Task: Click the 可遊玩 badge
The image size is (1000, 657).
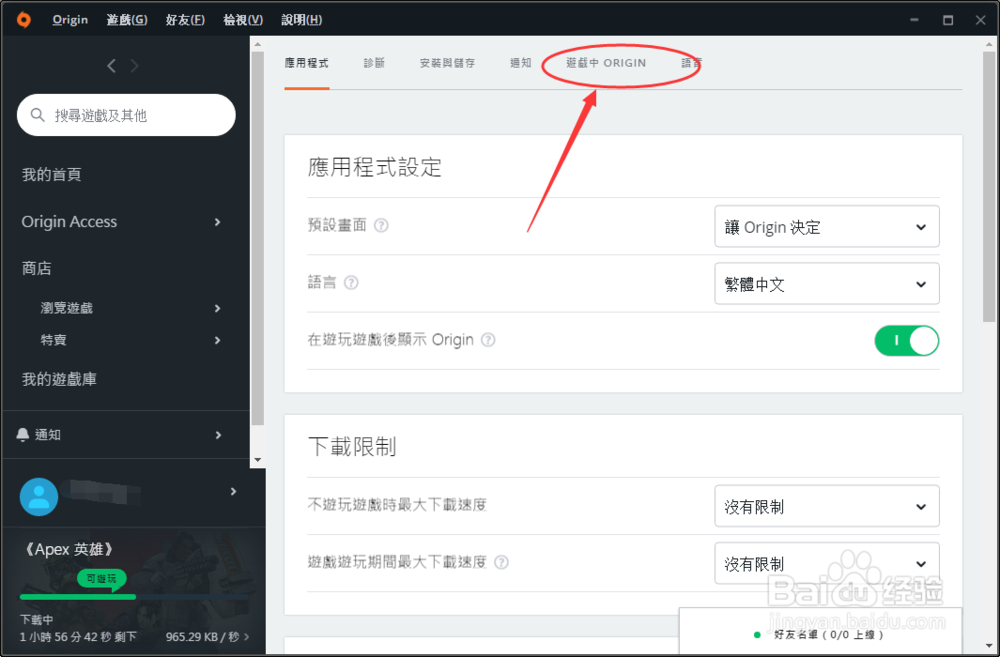Action: [101, 579]
